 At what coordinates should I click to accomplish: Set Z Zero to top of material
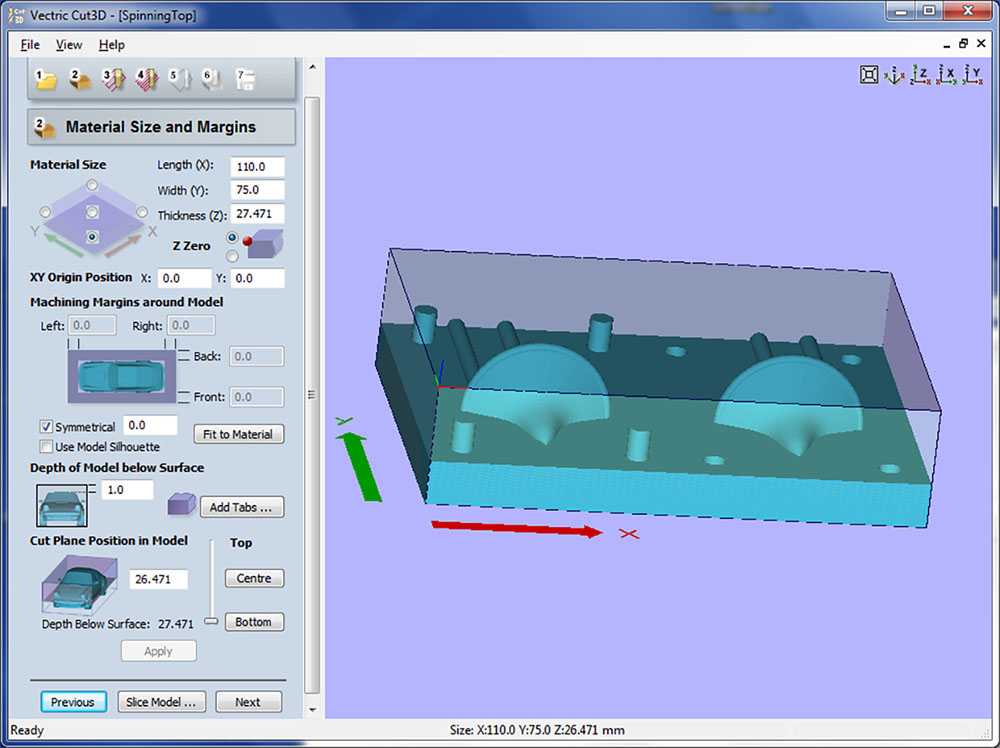pyautogui.click(x=232, y=237)
